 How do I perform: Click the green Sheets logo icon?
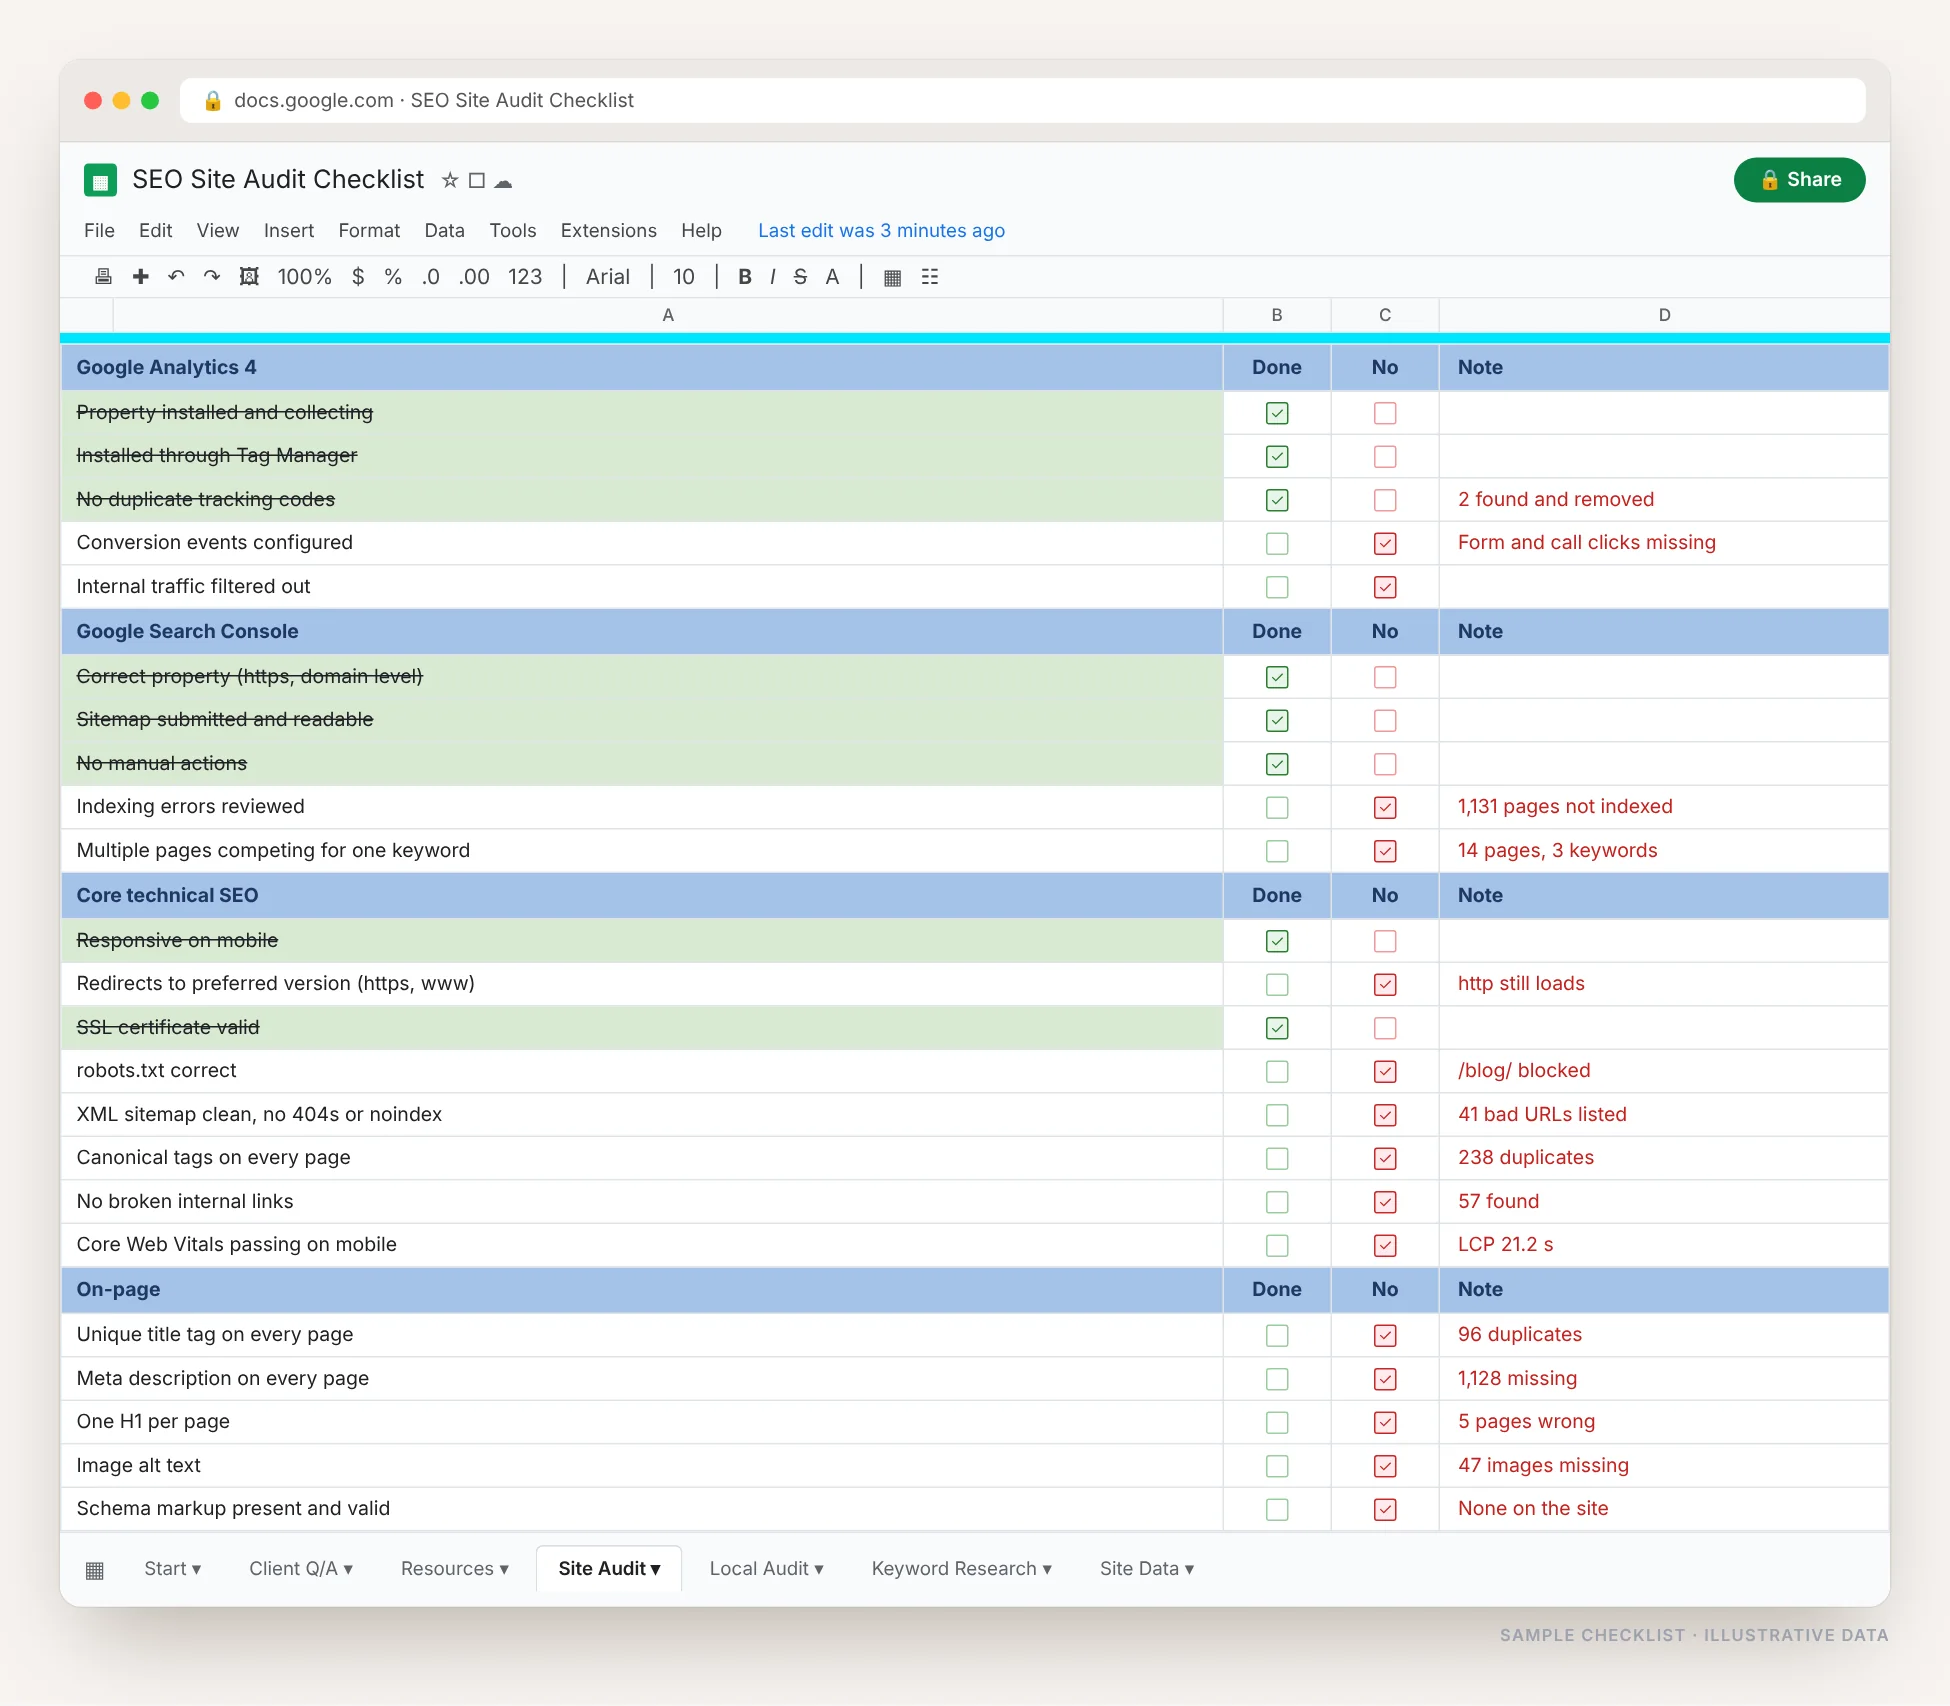pyautogui.click(x=100, y=180)
